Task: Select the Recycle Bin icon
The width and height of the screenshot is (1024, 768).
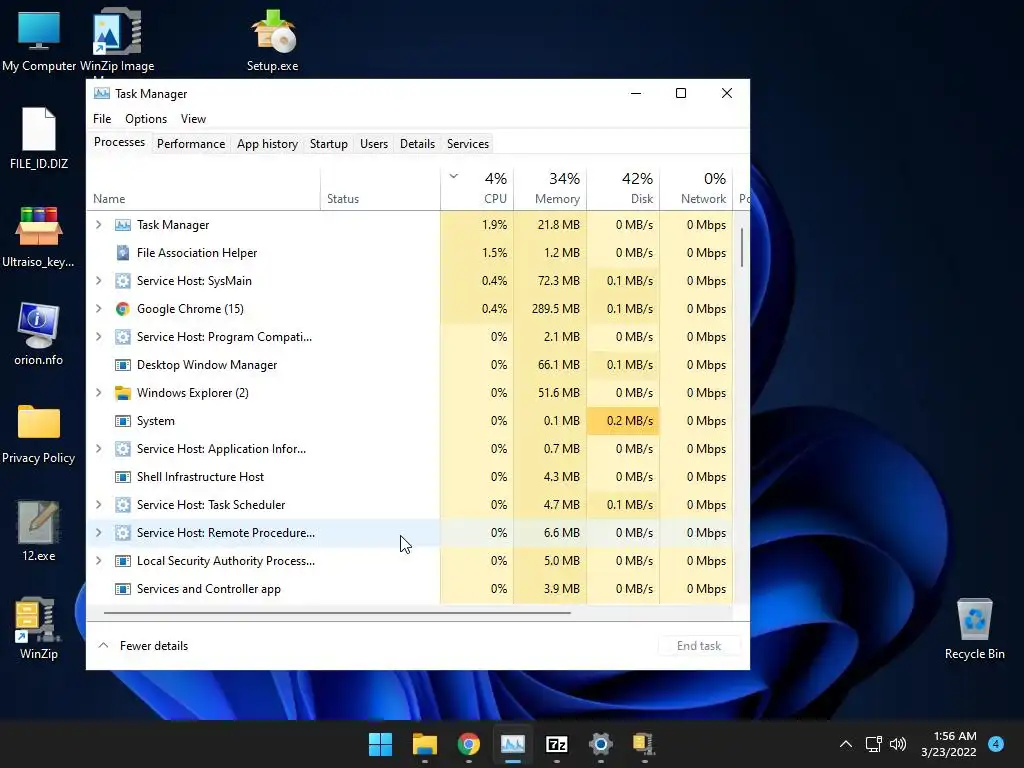Action: point(974,630)
